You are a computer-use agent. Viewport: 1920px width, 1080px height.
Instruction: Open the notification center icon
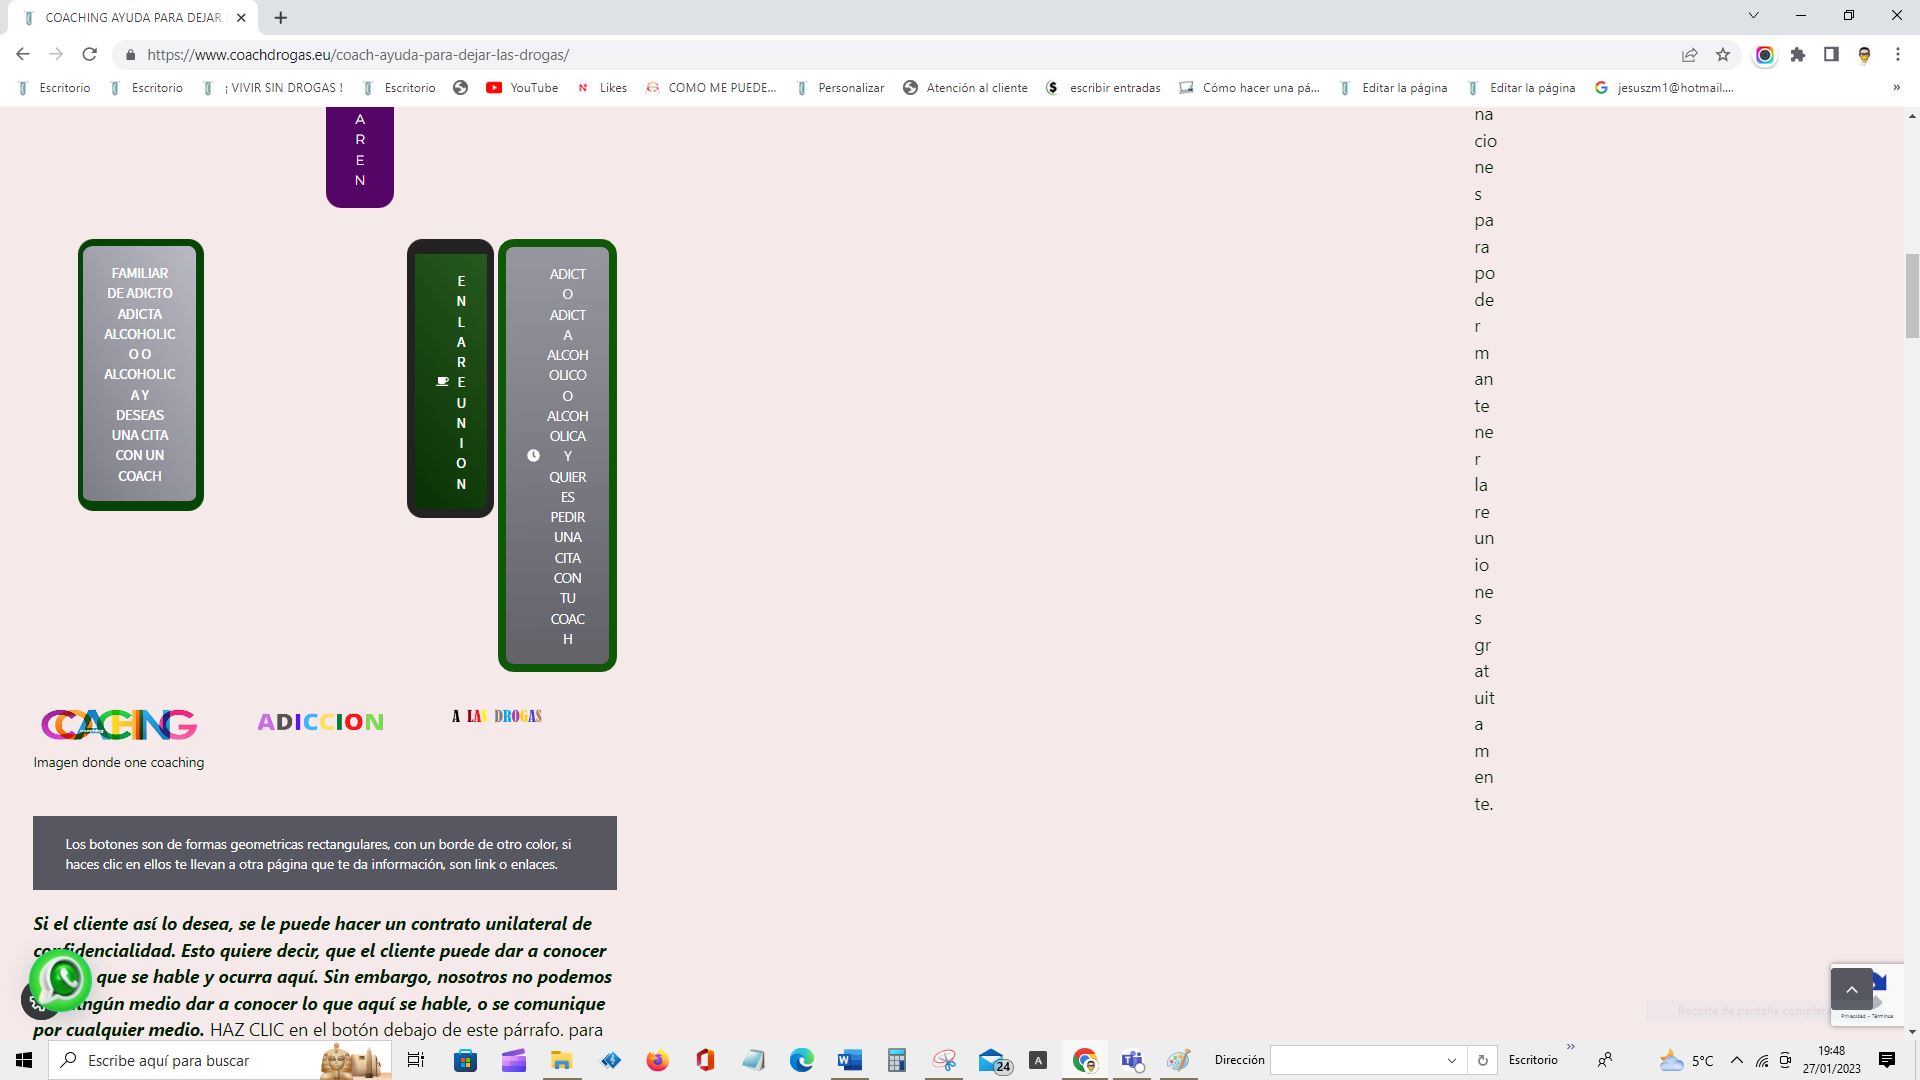click(x=1887, y=1060)
